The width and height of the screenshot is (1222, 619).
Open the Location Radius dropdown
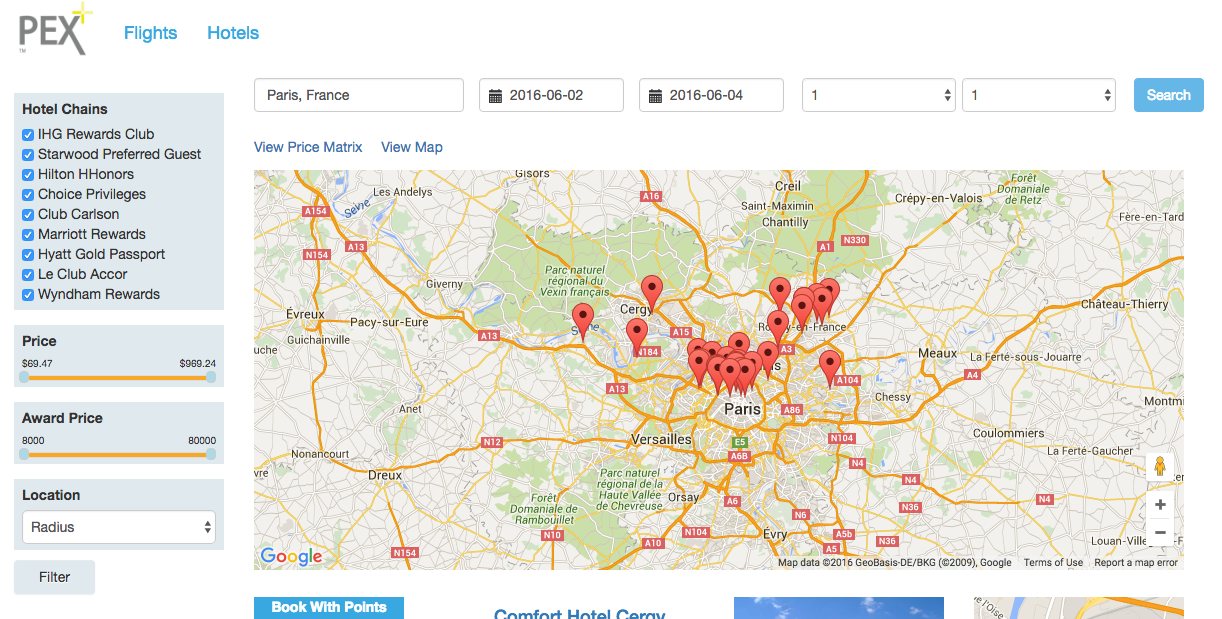click(118, 527)
